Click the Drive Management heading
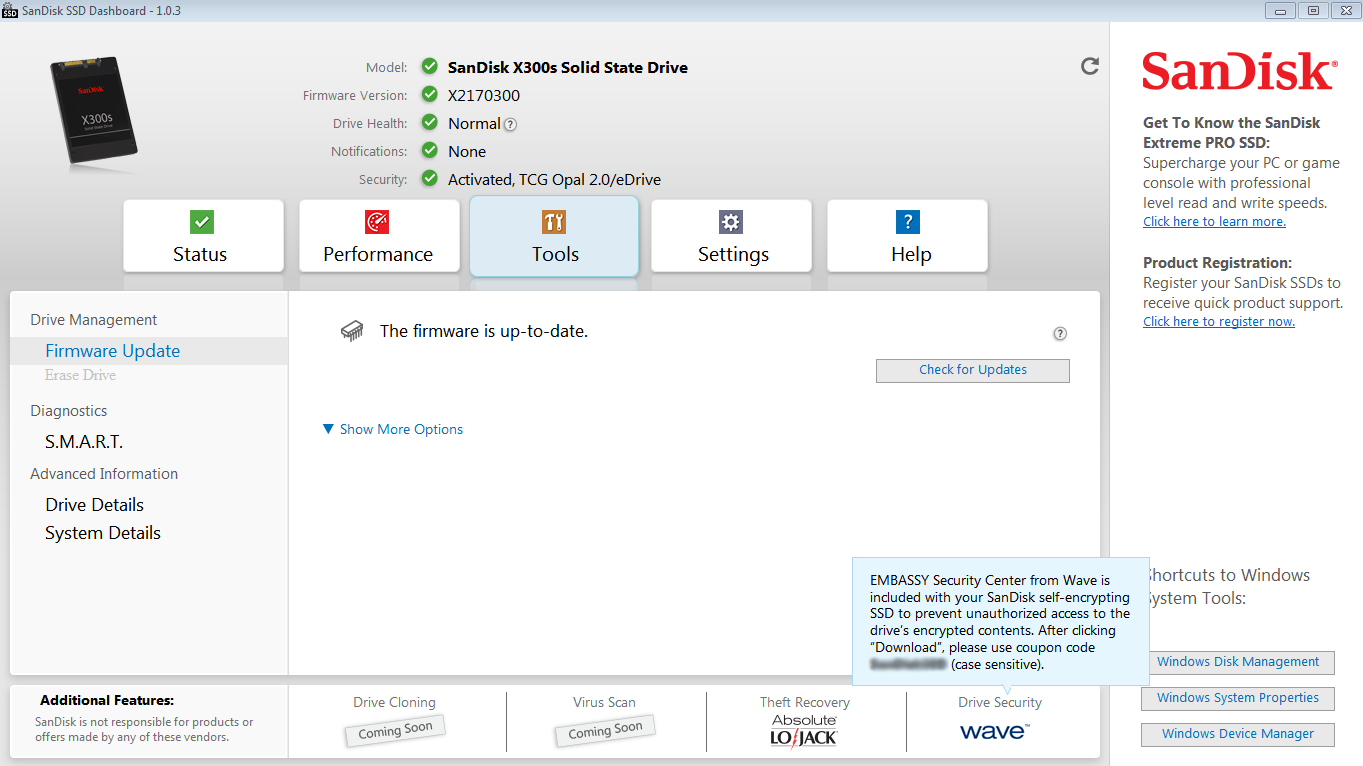Screen dimensions: 1363x766 click(94, 320)
